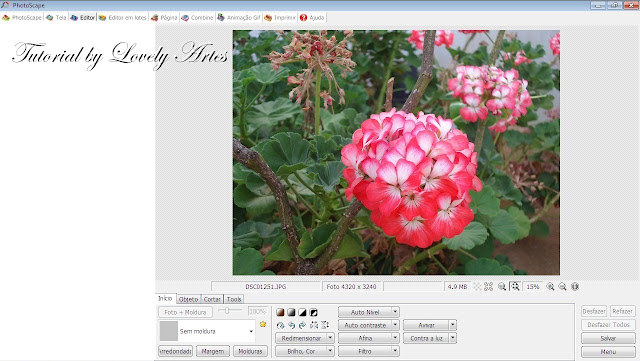Open the Ajuda help tab
This screenshot has width=640, height=361.
click(312, 18)
